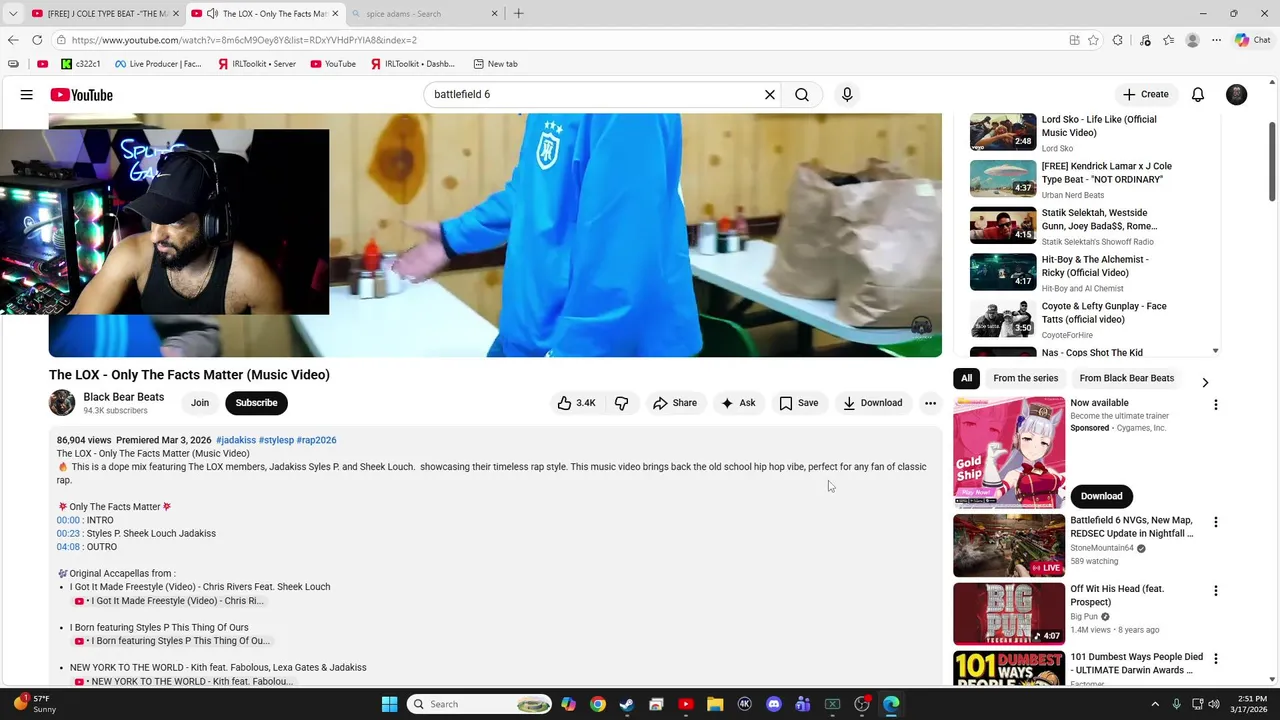Screen dimensions: 1280x720
Task: Open options for the sponsored Cygames ad
Action: (1216, 405)
